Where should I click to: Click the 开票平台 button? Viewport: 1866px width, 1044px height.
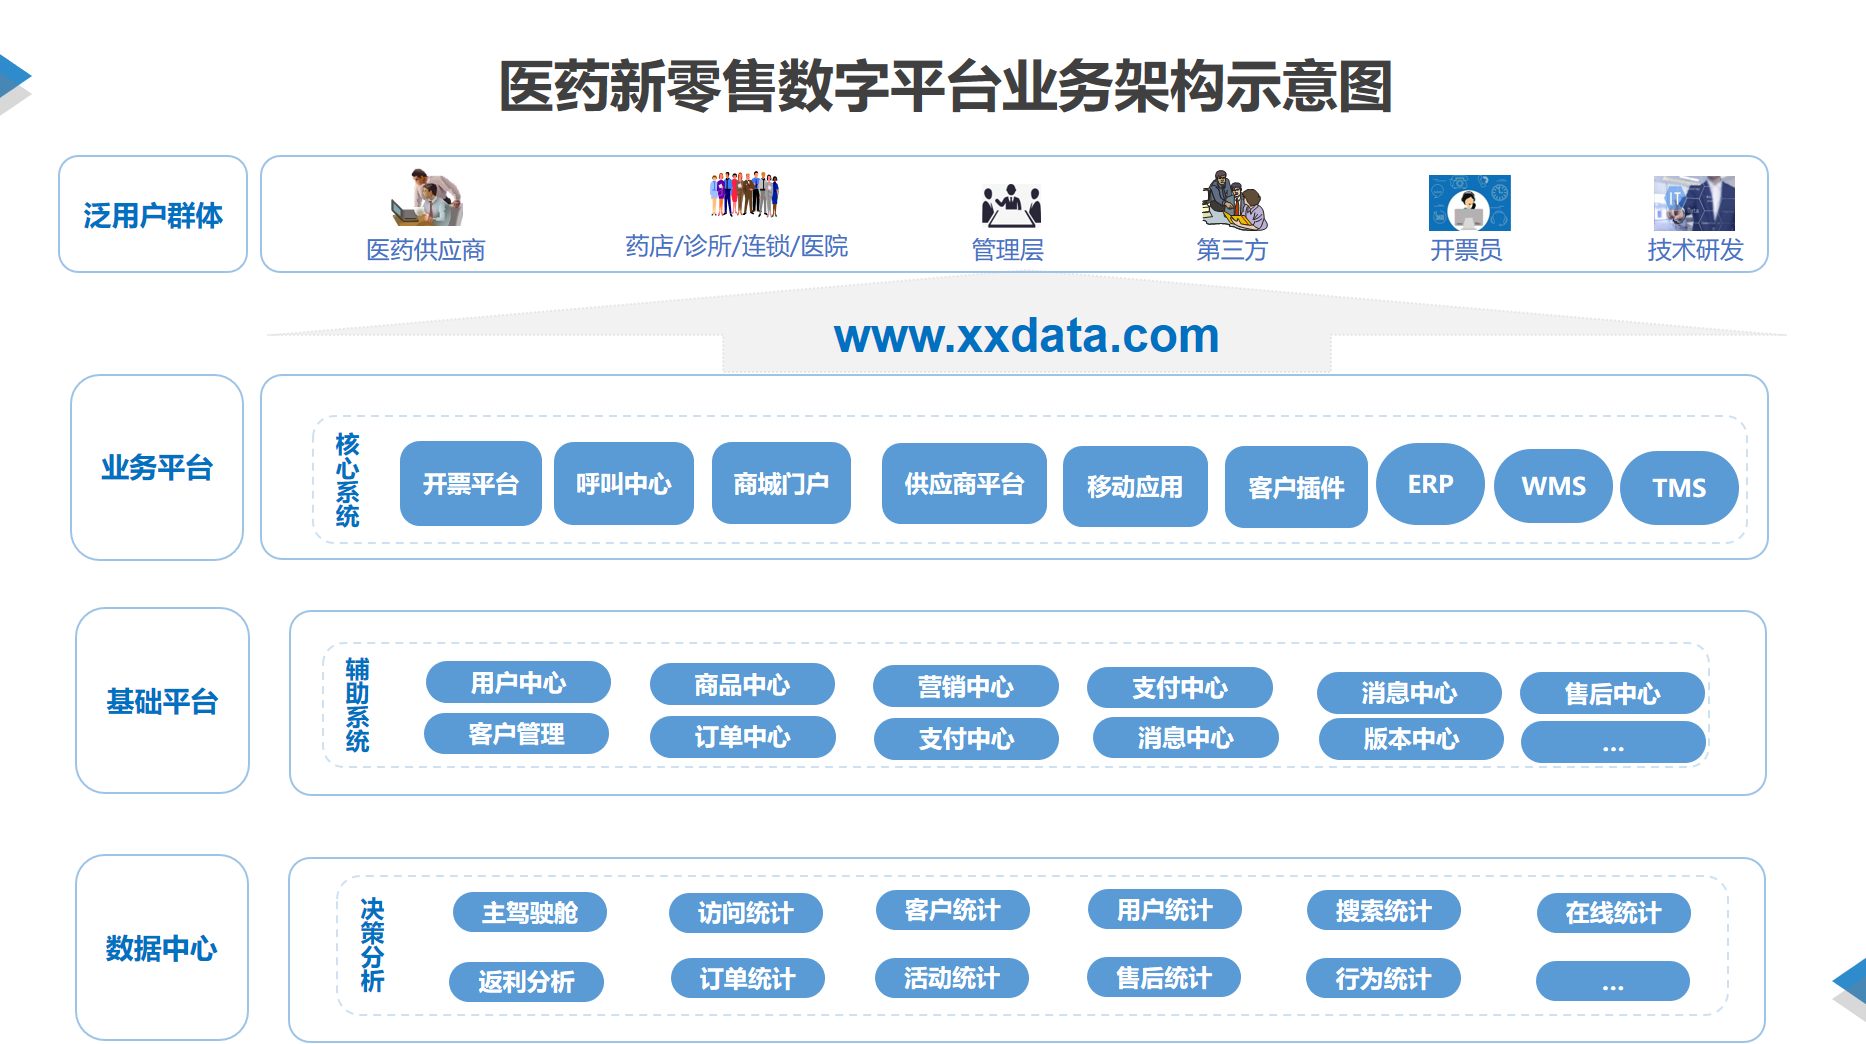[470, 484]
